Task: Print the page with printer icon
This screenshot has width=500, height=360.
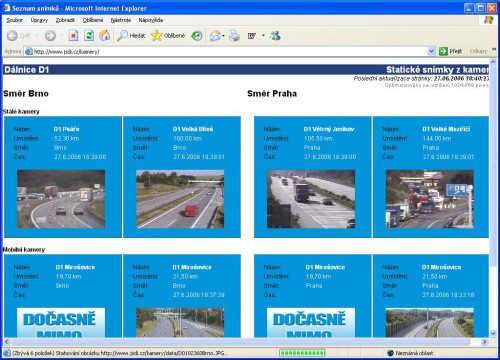Action: pos(234,36)
